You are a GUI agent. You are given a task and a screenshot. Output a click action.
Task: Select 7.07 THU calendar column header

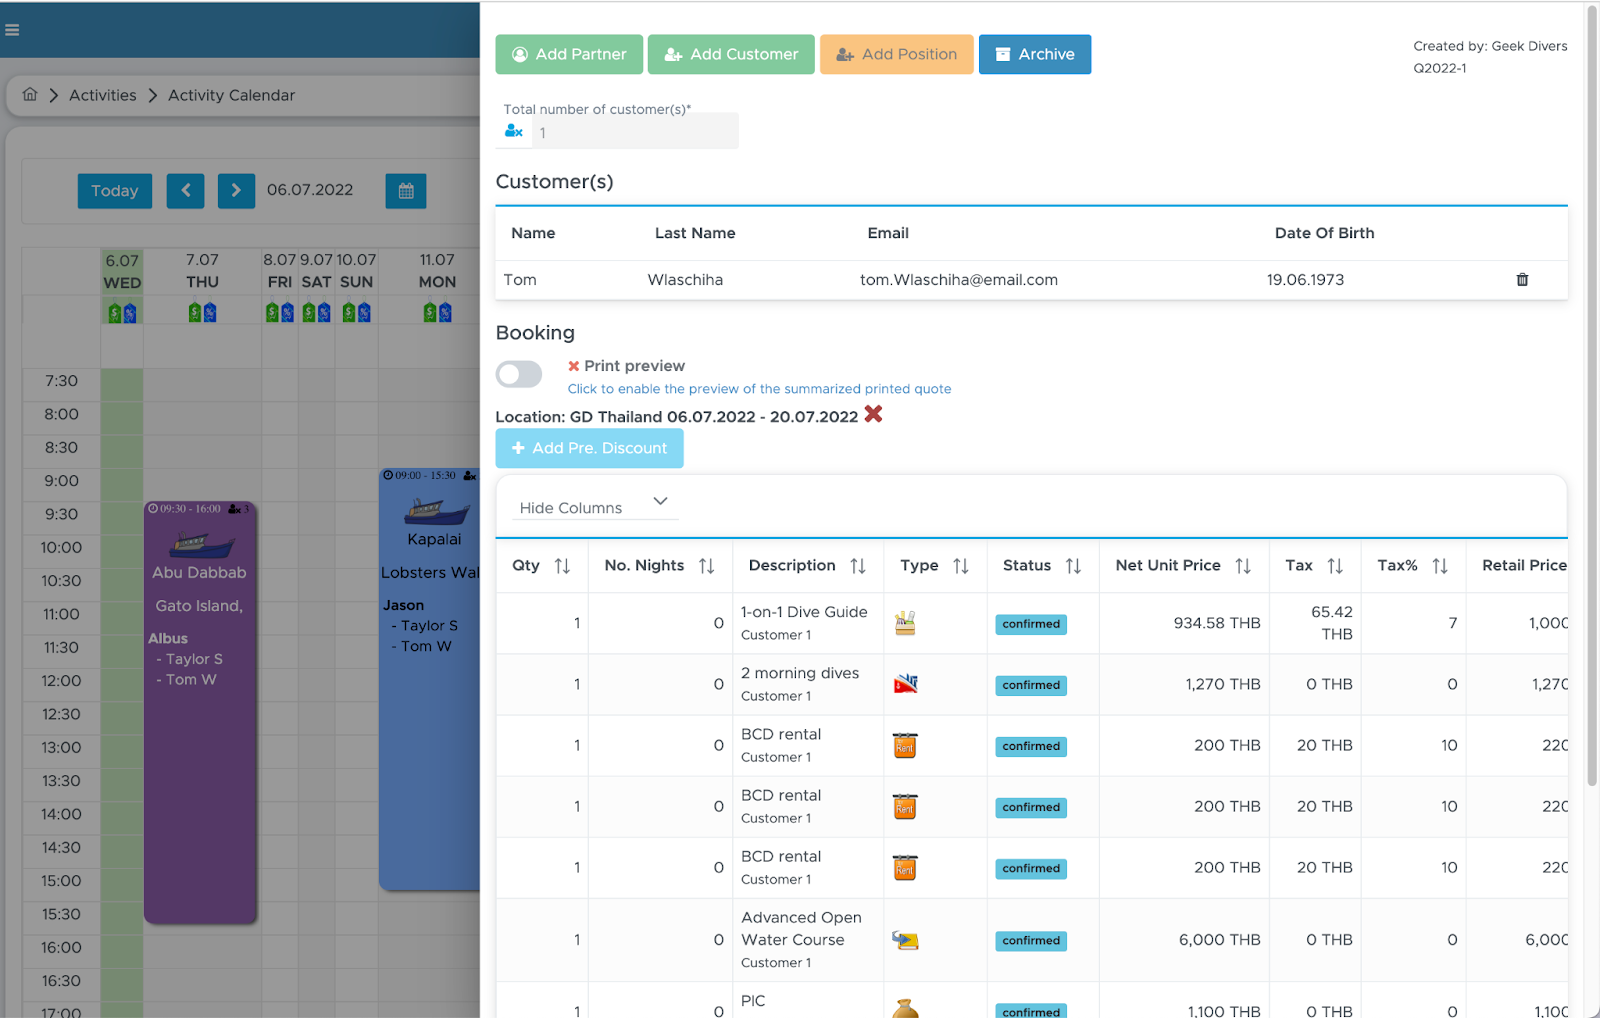pos(202,271)
